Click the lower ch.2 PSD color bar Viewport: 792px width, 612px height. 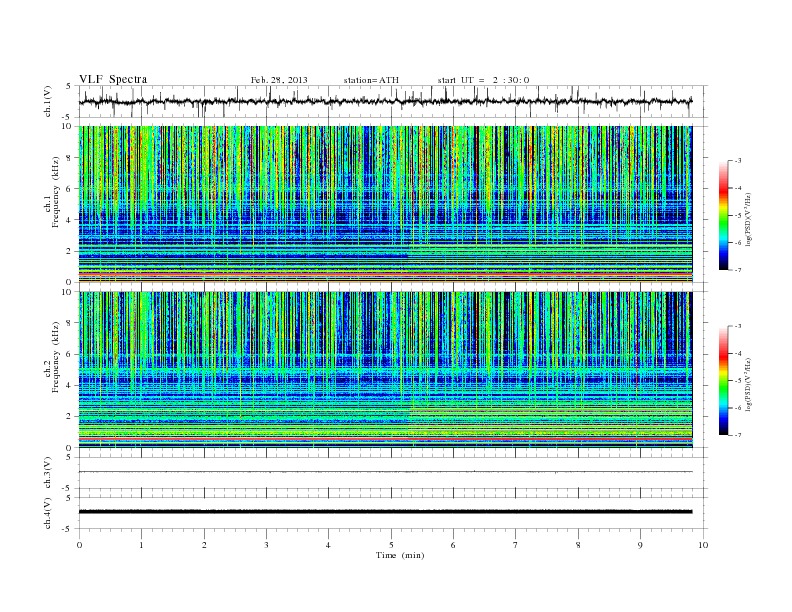point(724,380)
